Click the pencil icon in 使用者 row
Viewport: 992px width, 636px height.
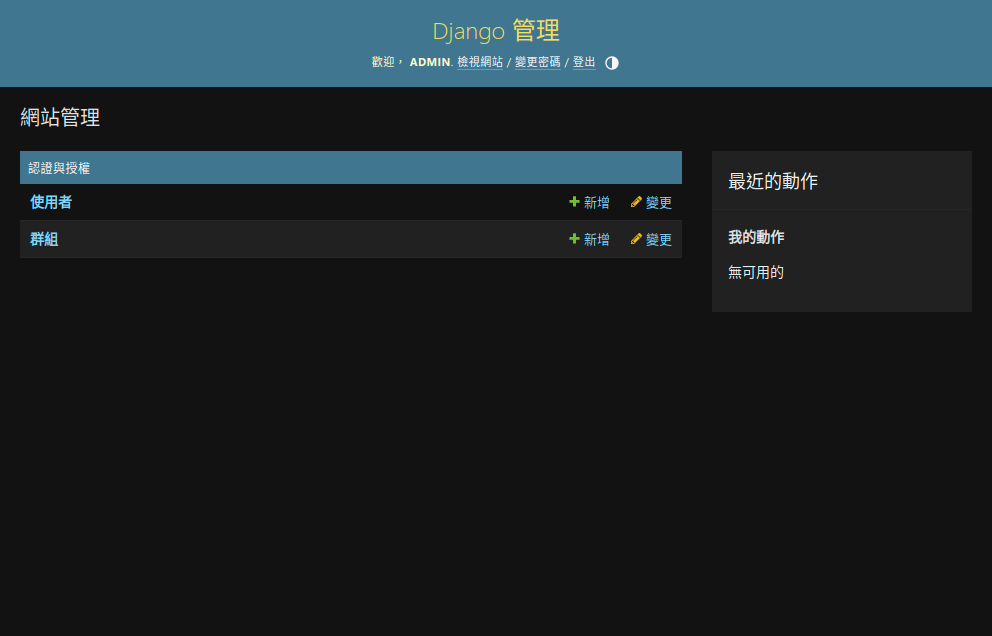click(636, 202)
